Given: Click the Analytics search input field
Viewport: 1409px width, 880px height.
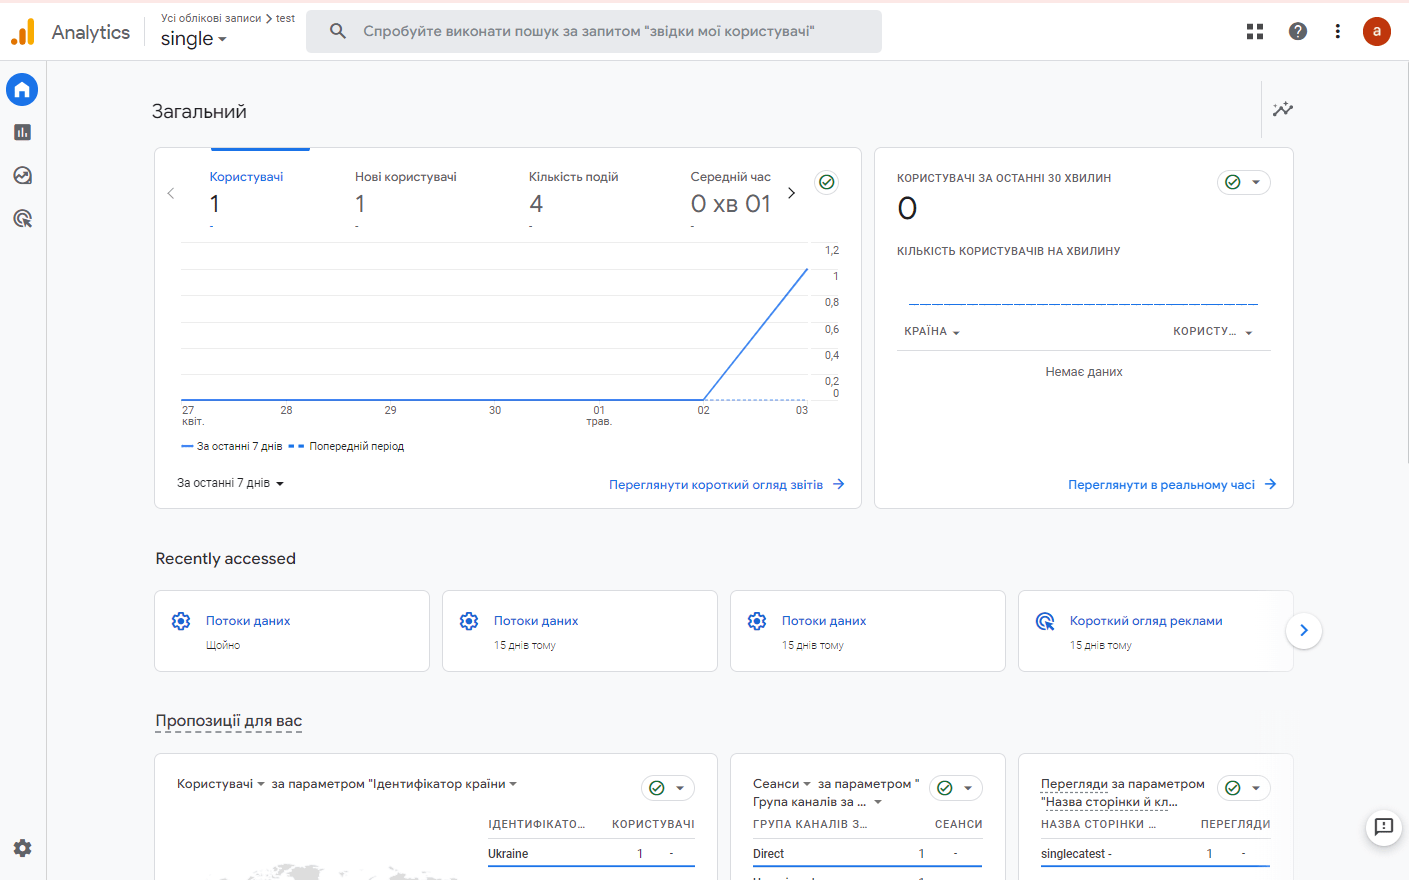Looking at the screenshot, I should 594,32.
